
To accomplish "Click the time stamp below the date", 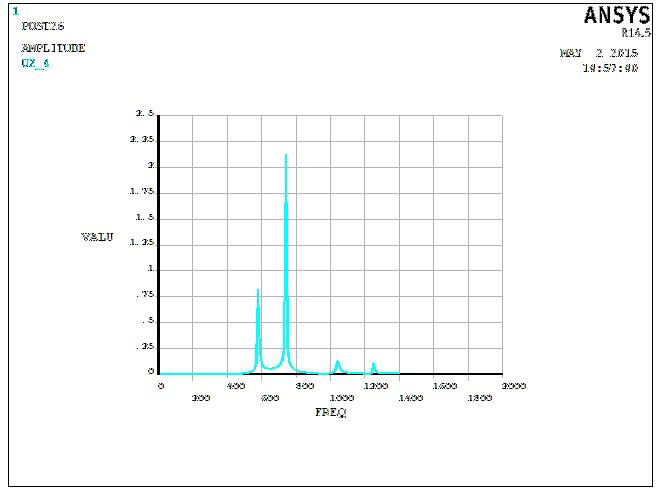I will coord(611,68).
